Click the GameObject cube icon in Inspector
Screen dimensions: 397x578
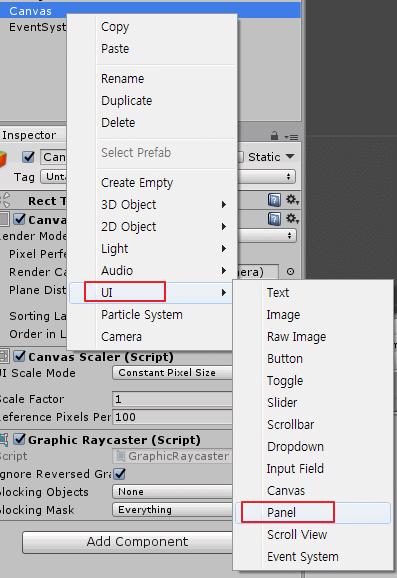click(3, 159)
